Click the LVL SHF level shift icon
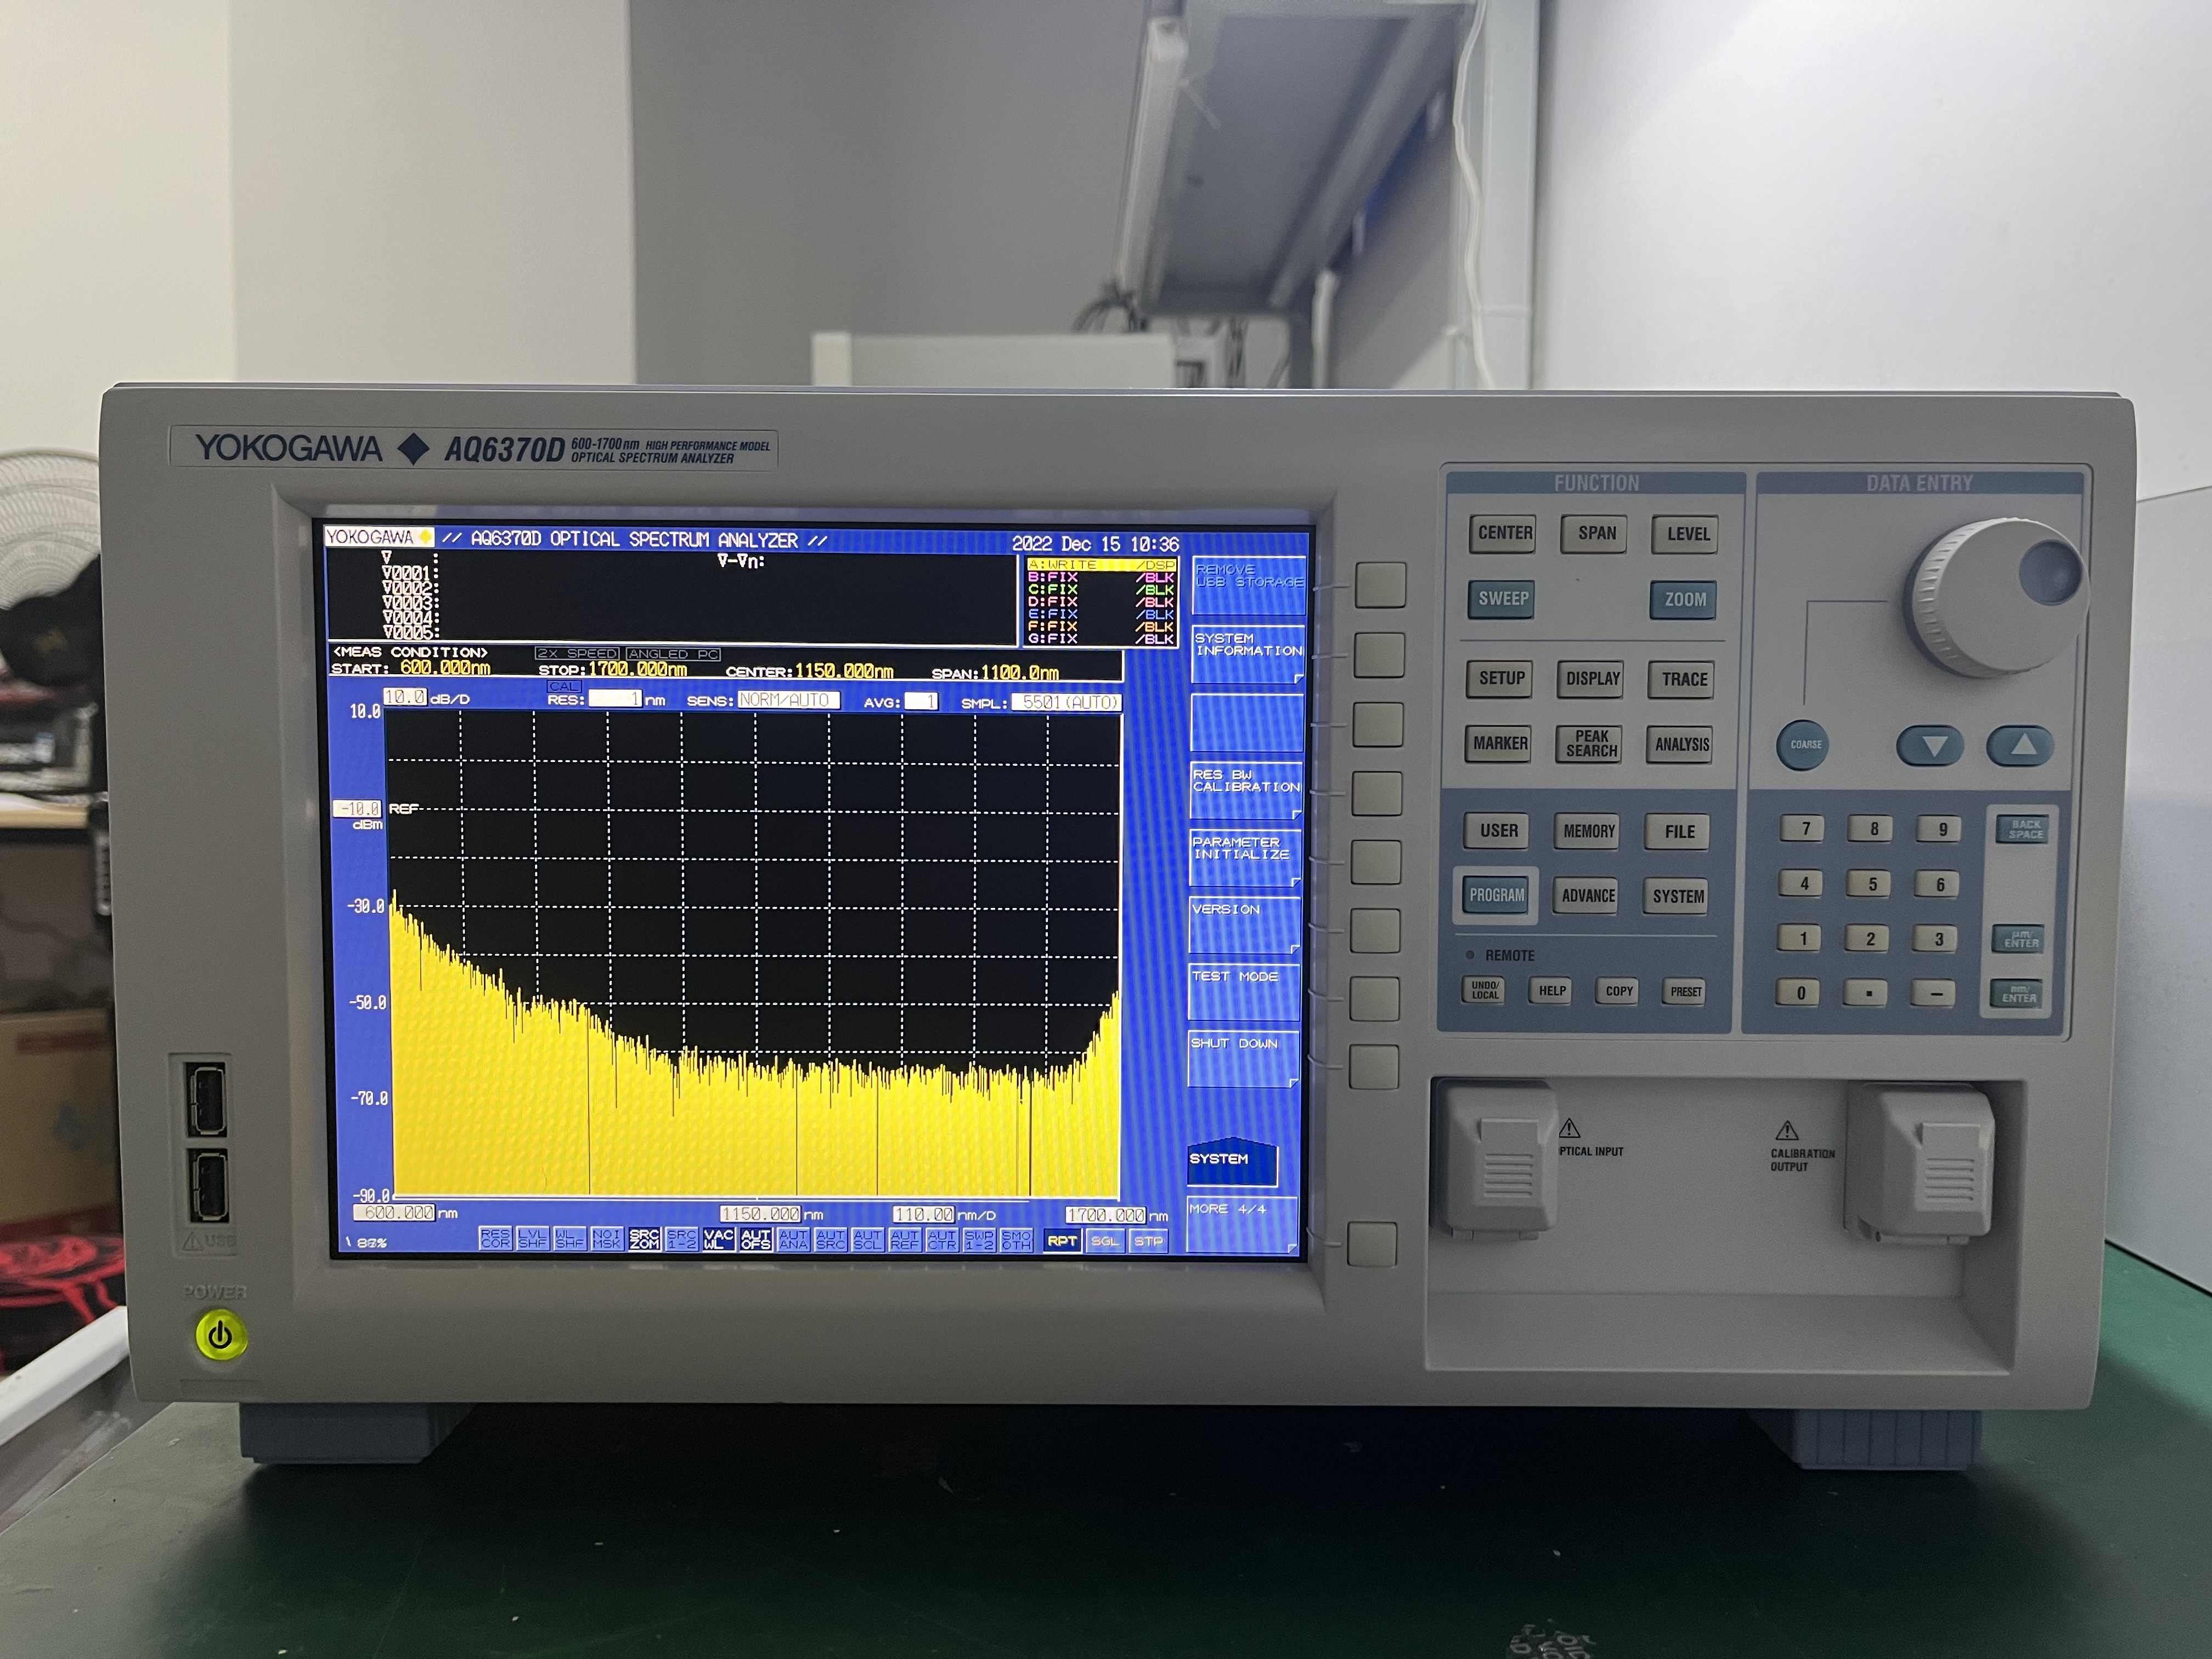2212x1659 pixels. tap(533, 1240)
